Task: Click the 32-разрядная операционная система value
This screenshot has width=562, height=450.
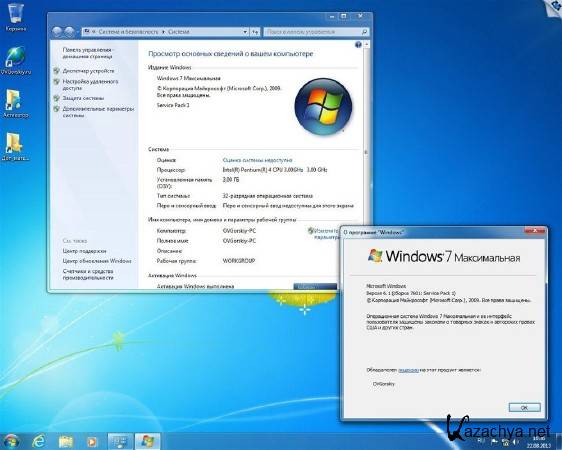Action: pyautogui.click(x=267, y=196)
